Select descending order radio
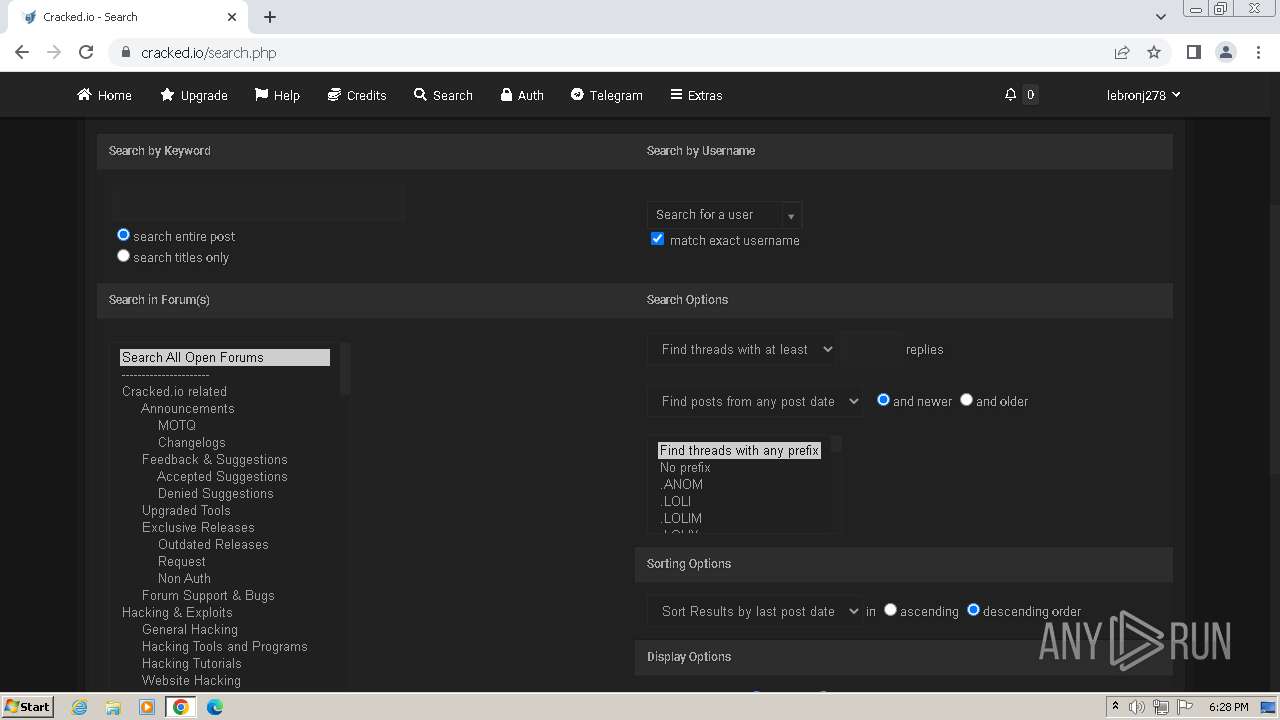 (973, 609)
